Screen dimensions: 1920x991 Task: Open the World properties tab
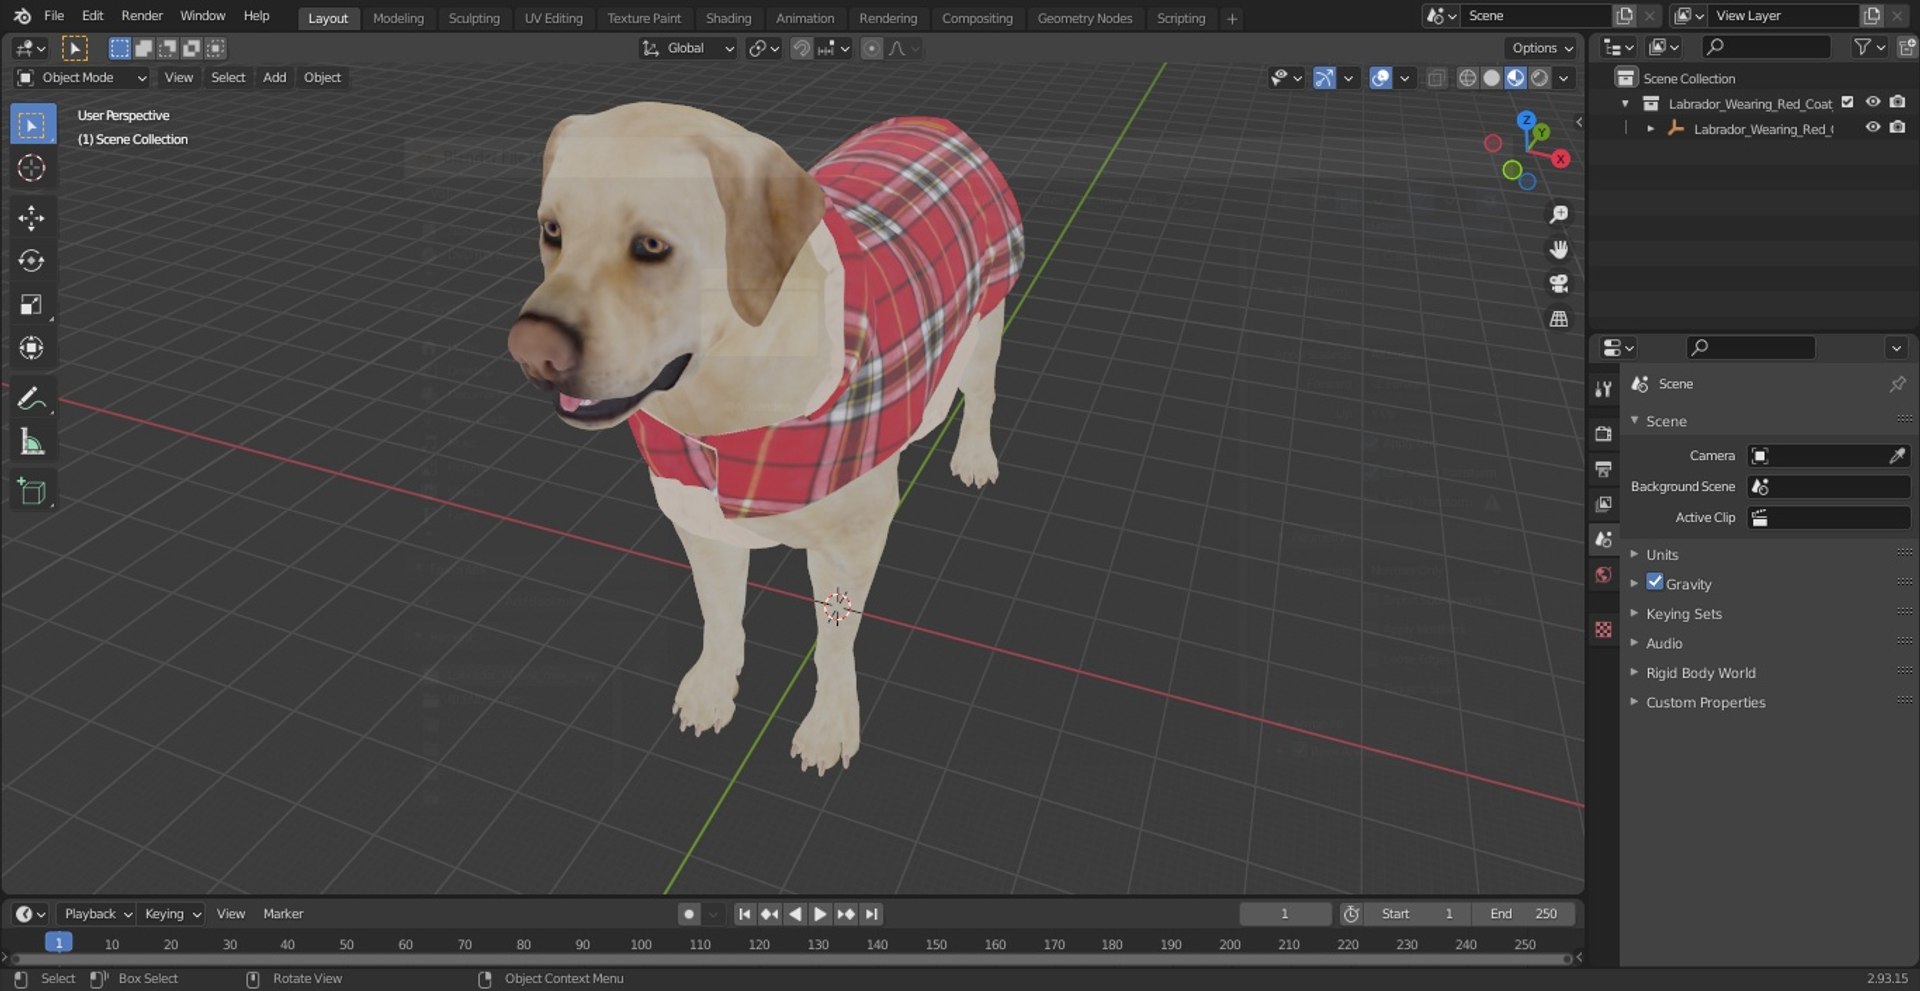click(1604, 575)
